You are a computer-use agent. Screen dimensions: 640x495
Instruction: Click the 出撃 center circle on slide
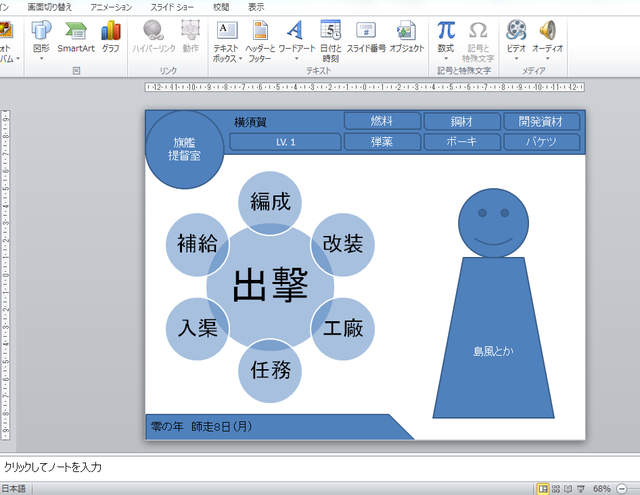coord(270,287)
